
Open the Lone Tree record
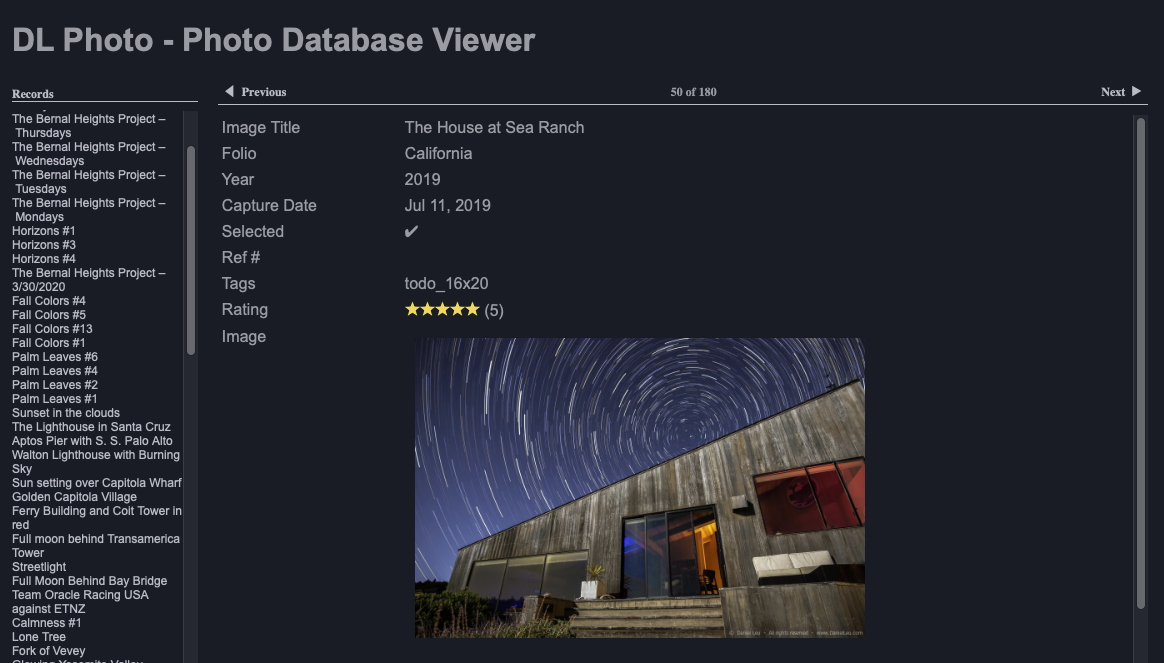39,637
